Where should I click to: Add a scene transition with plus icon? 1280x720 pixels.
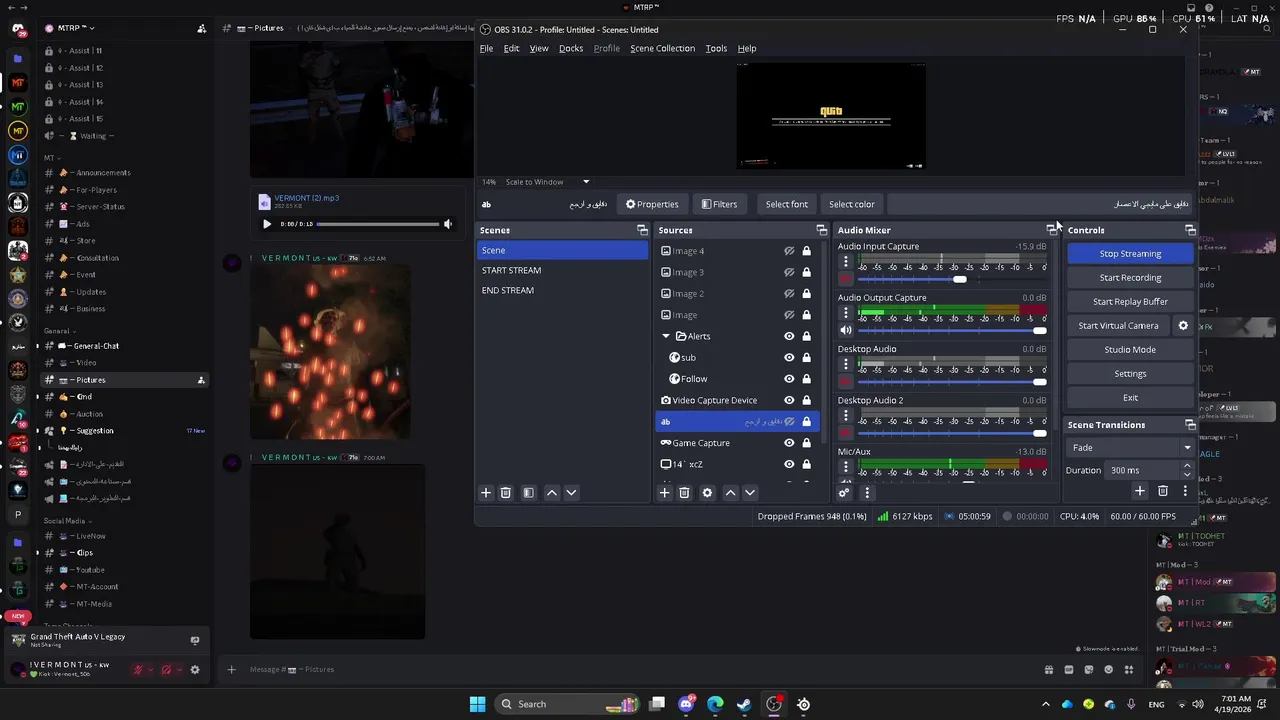click(x=1139, y=491)
